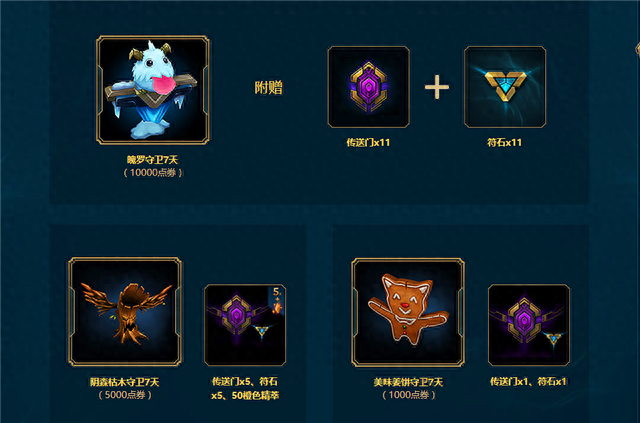Select the withered tree ward skin
640x423 pixels.
pos(125,312)
